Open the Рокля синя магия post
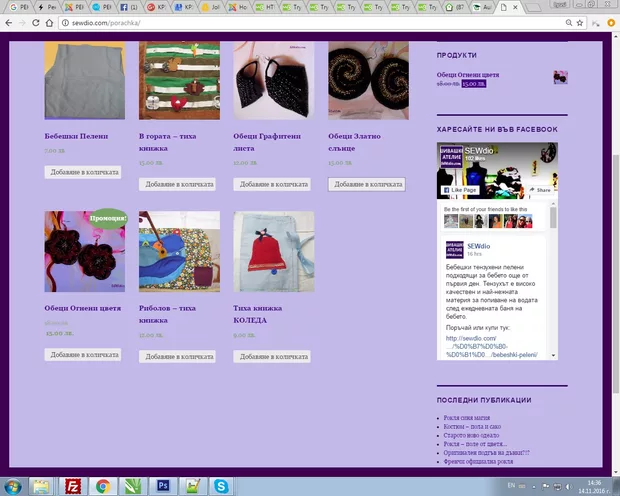The width and height of the screenshot is (620, 496). (467, 418)
